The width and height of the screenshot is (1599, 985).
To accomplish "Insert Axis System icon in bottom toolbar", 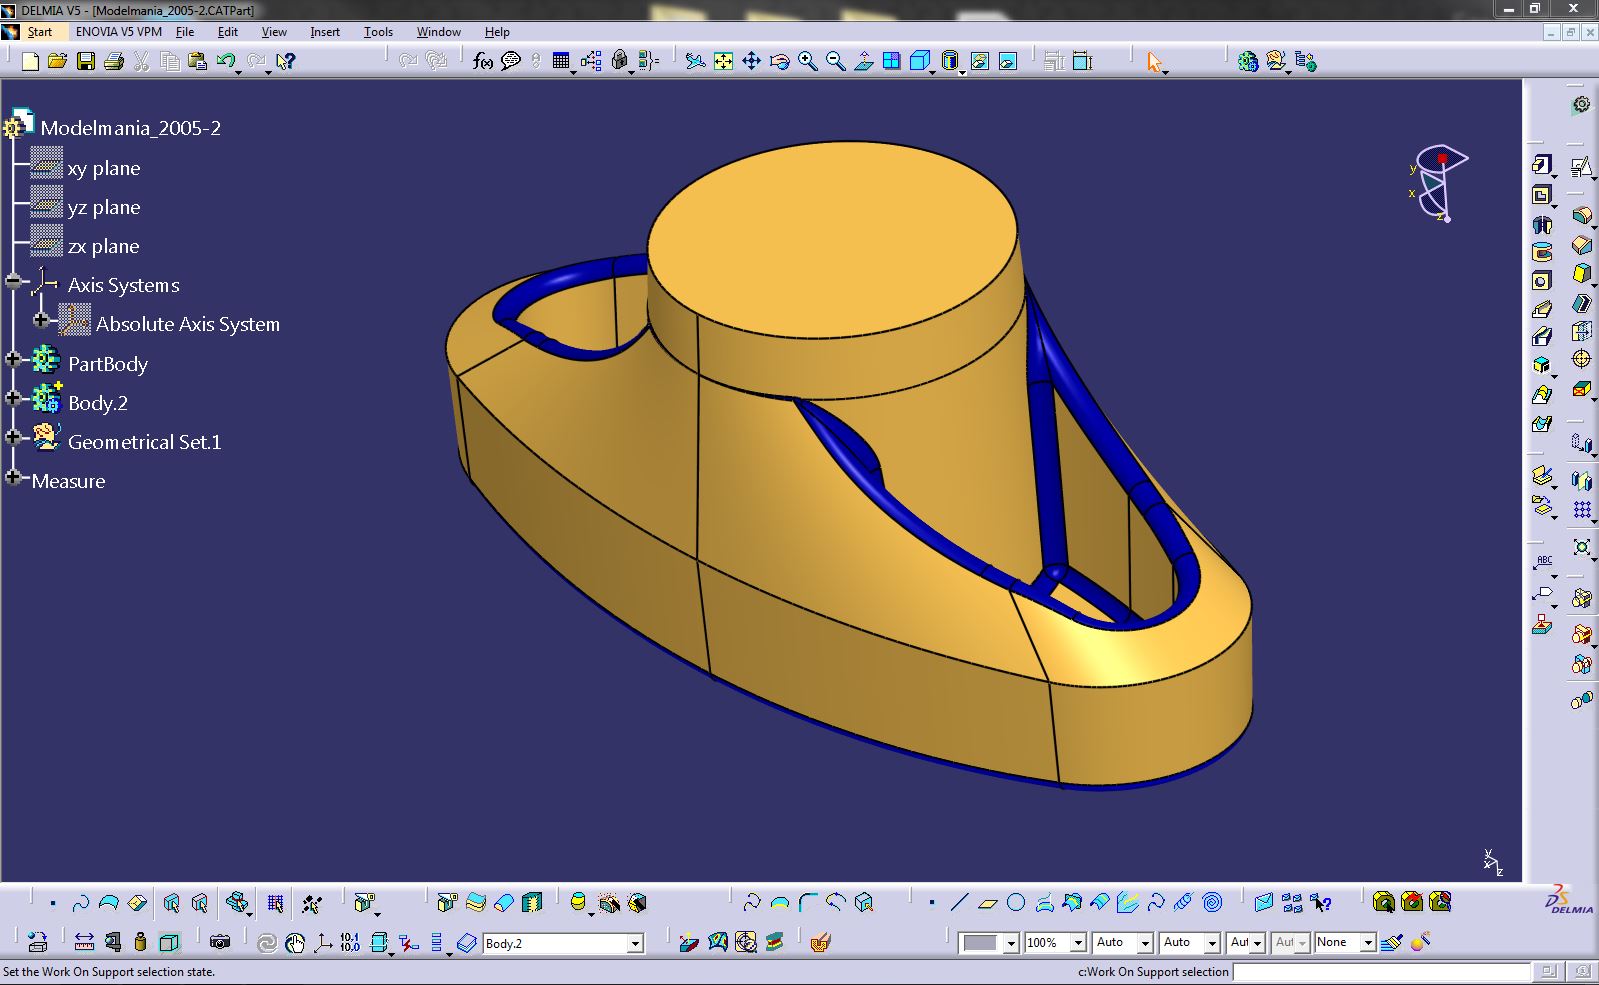I will tap(322, 942).
